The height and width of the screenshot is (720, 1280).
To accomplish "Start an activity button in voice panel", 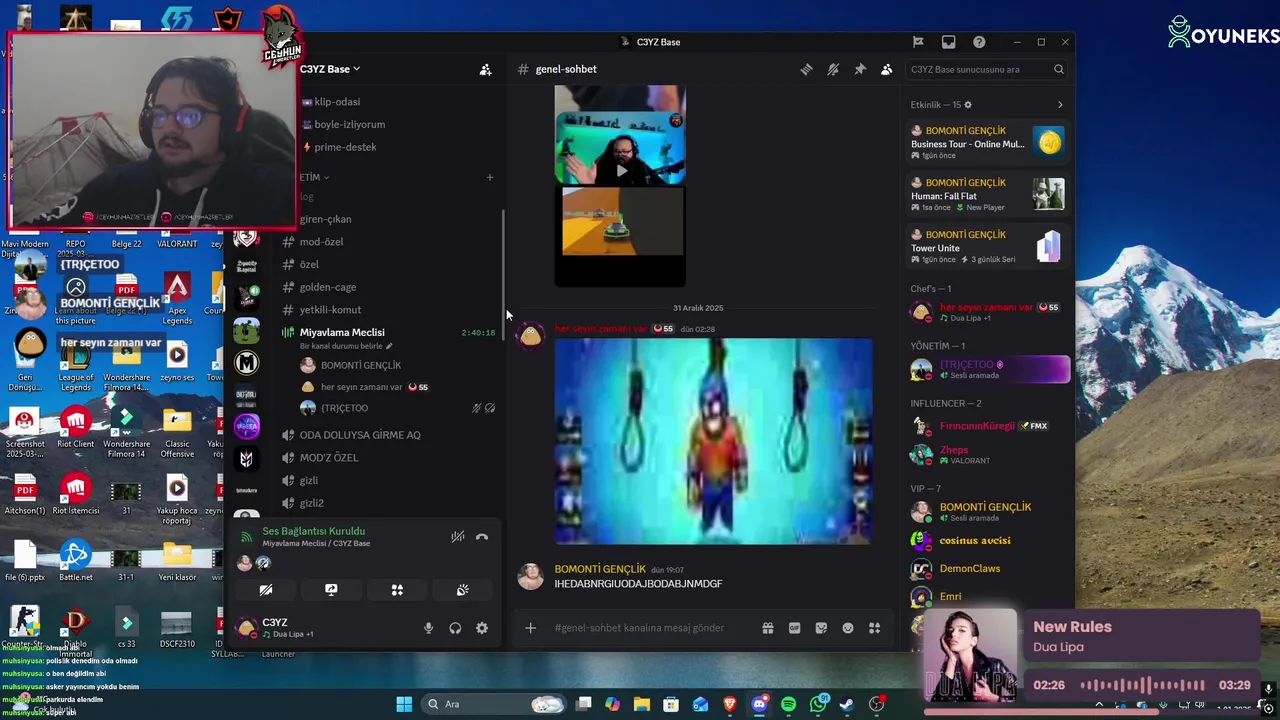I will [x=397, y=590].
